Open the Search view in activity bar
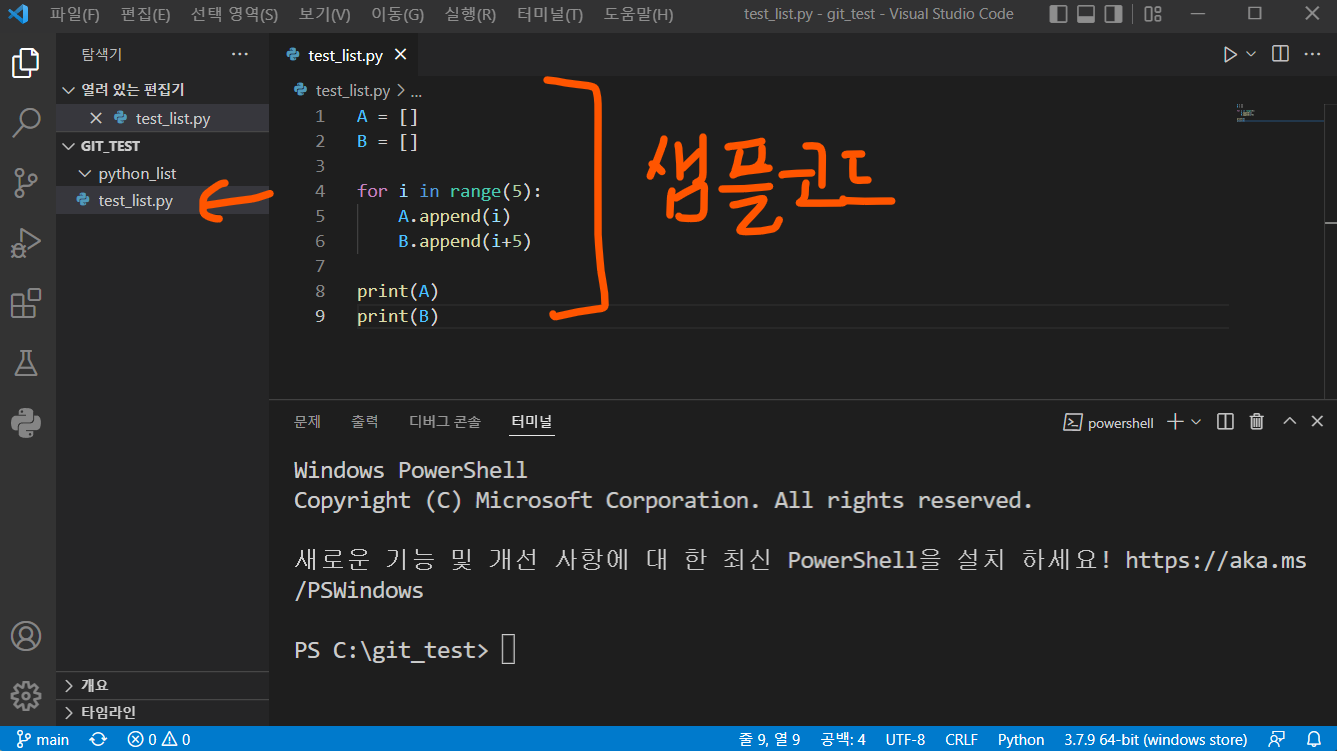 (26, 123)
